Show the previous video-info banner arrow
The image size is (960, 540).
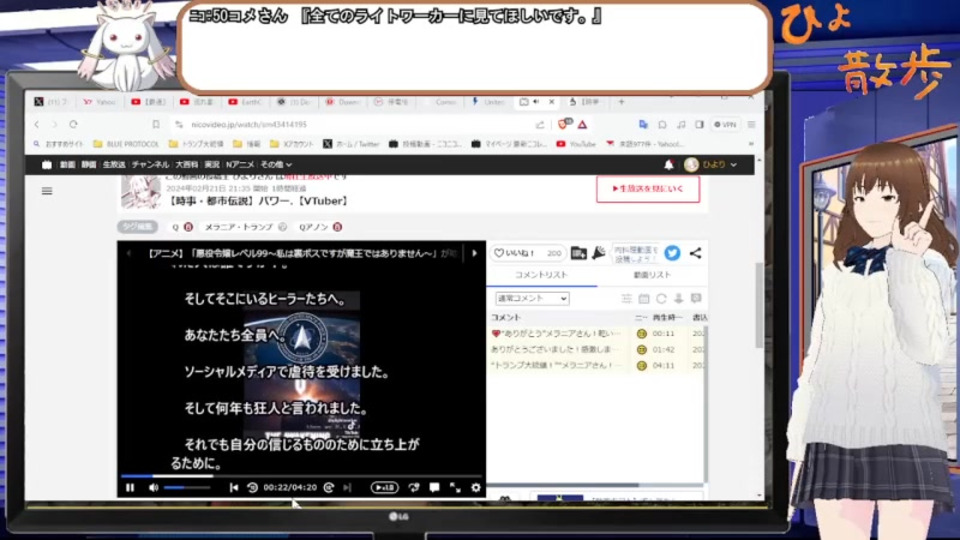coord(129,253)
